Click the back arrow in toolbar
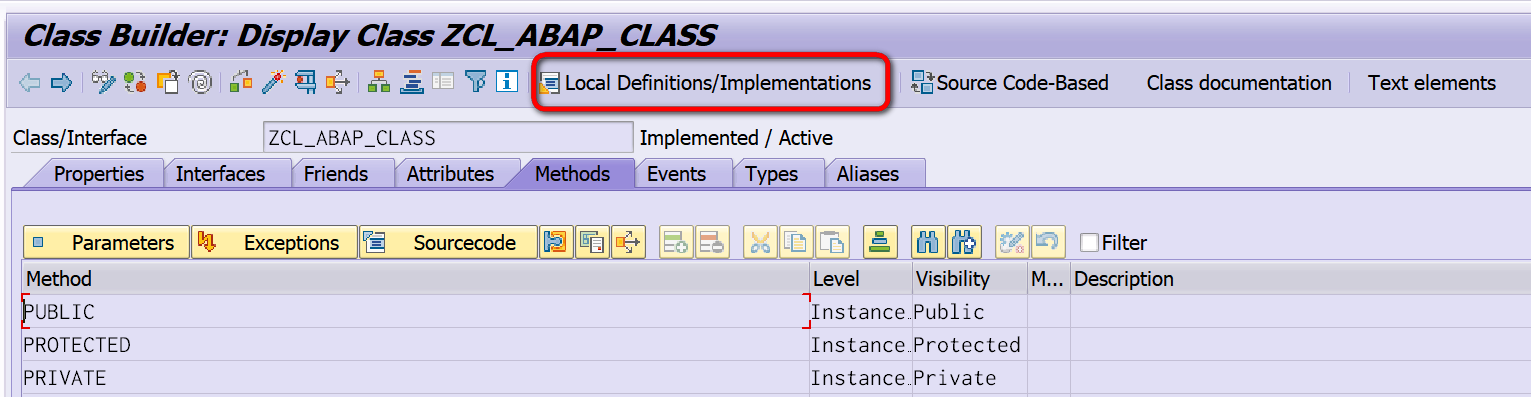Viewport: 1531px width, 397px height. [x=30, y=83]
